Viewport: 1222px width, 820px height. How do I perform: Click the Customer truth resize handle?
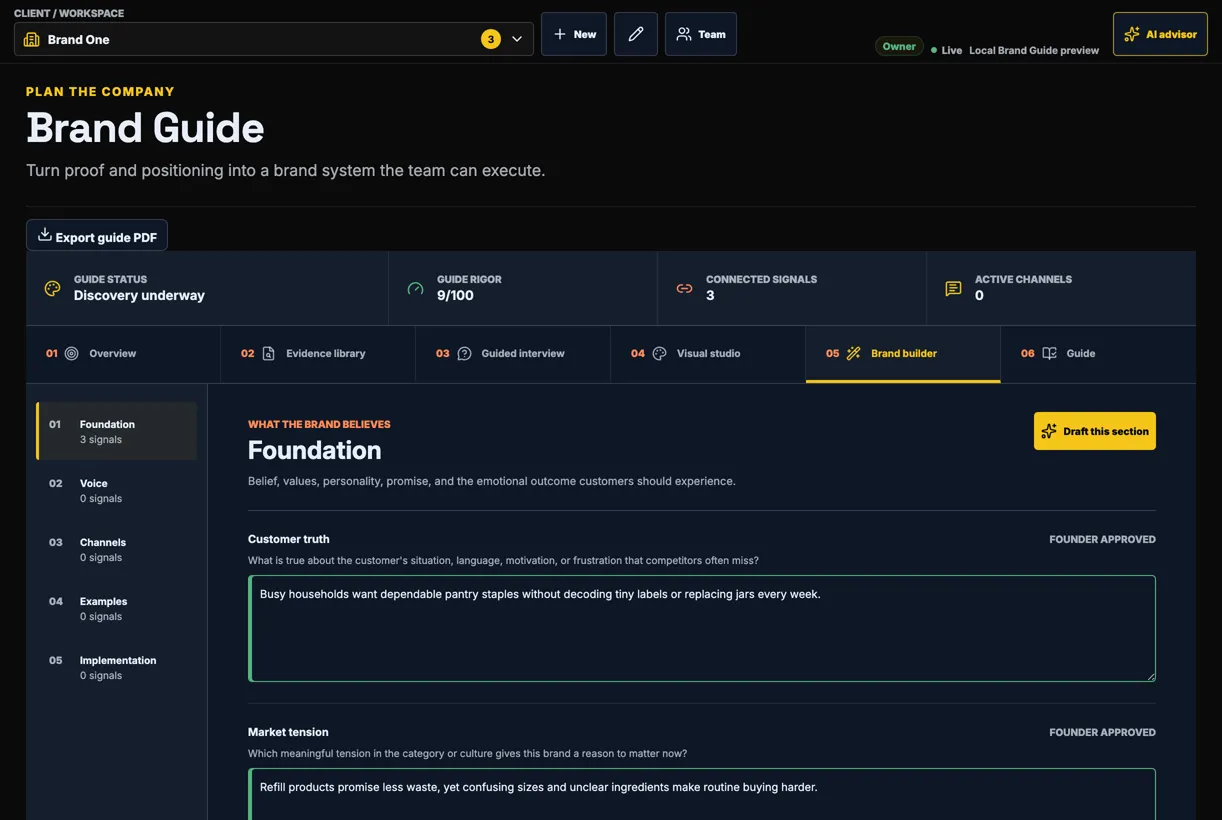coord(1150,676)
